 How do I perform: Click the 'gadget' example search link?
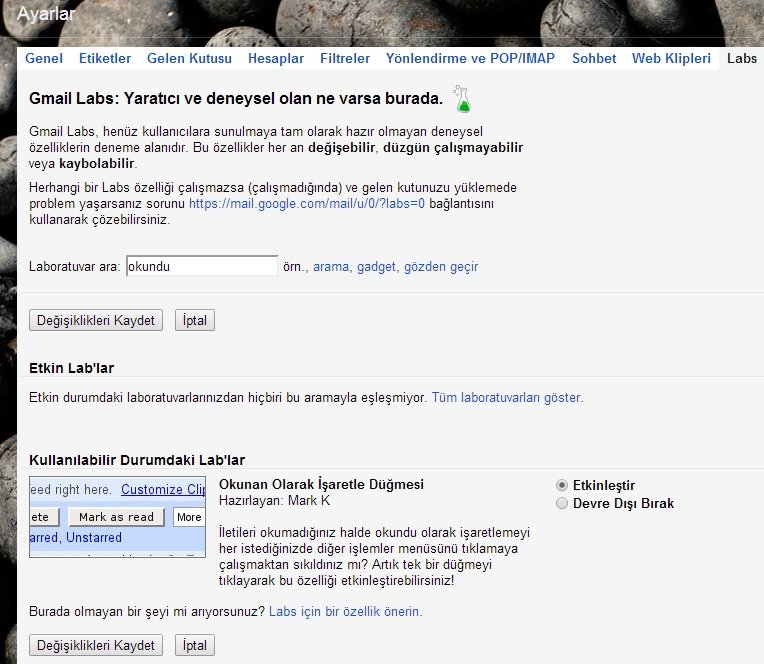tap(376, 267)
